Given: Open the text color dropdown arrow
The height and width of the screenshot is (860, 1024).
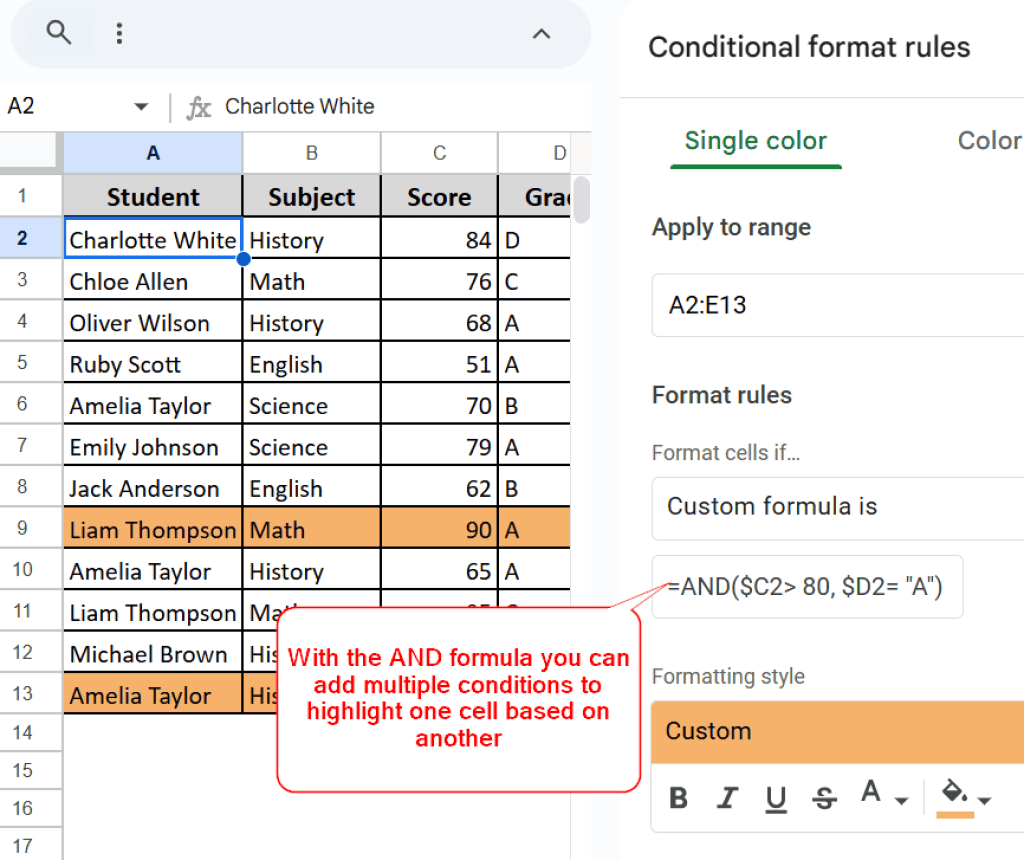Looking at the screenshot, I should click(x=902, y=800).
